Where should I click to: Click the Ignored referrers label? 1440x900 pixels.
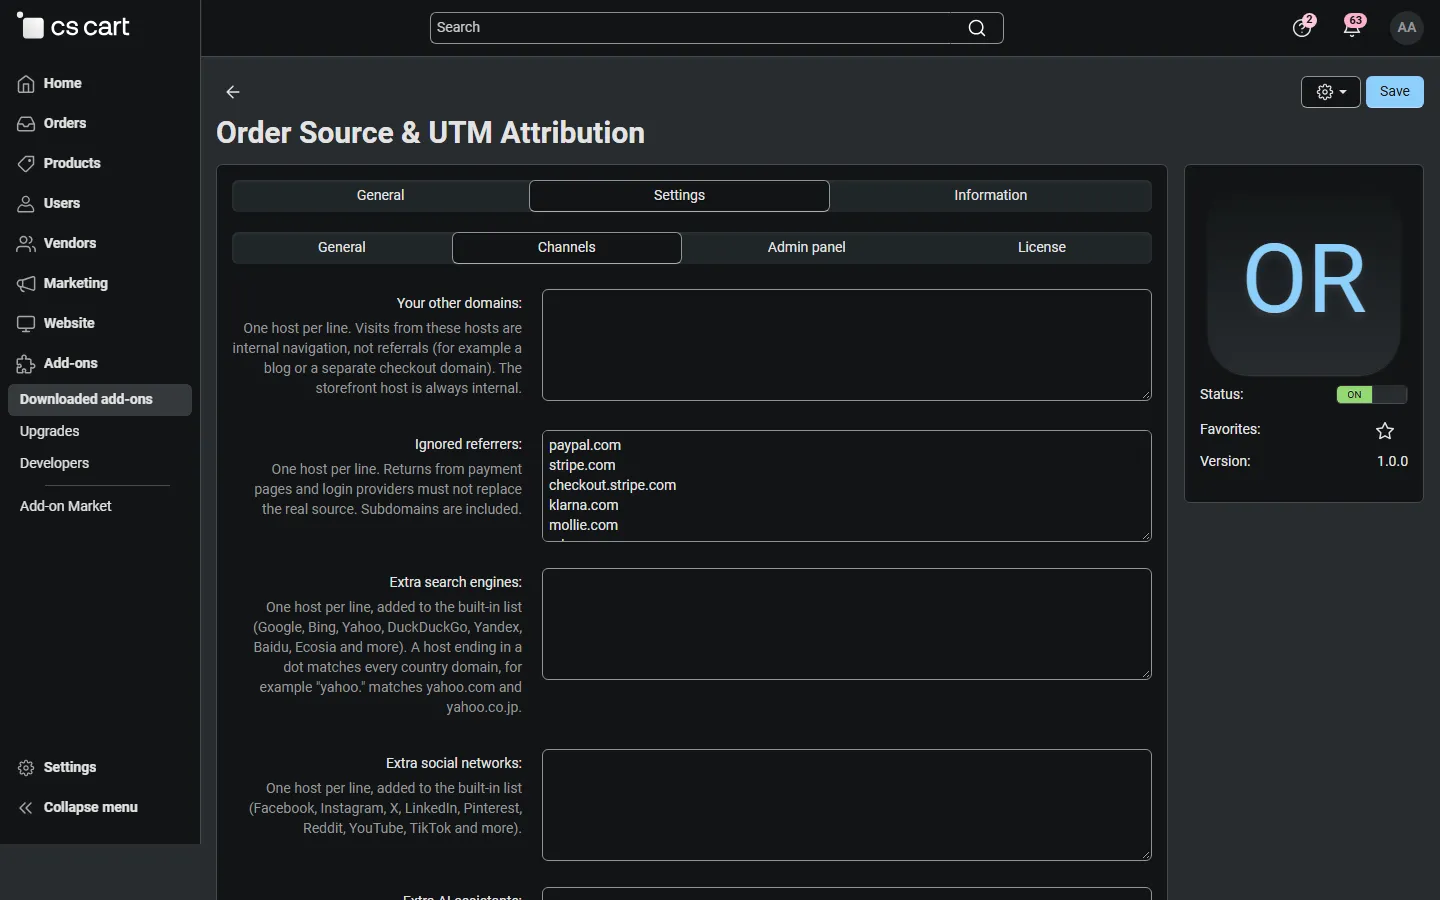click(x=468, y=445)
